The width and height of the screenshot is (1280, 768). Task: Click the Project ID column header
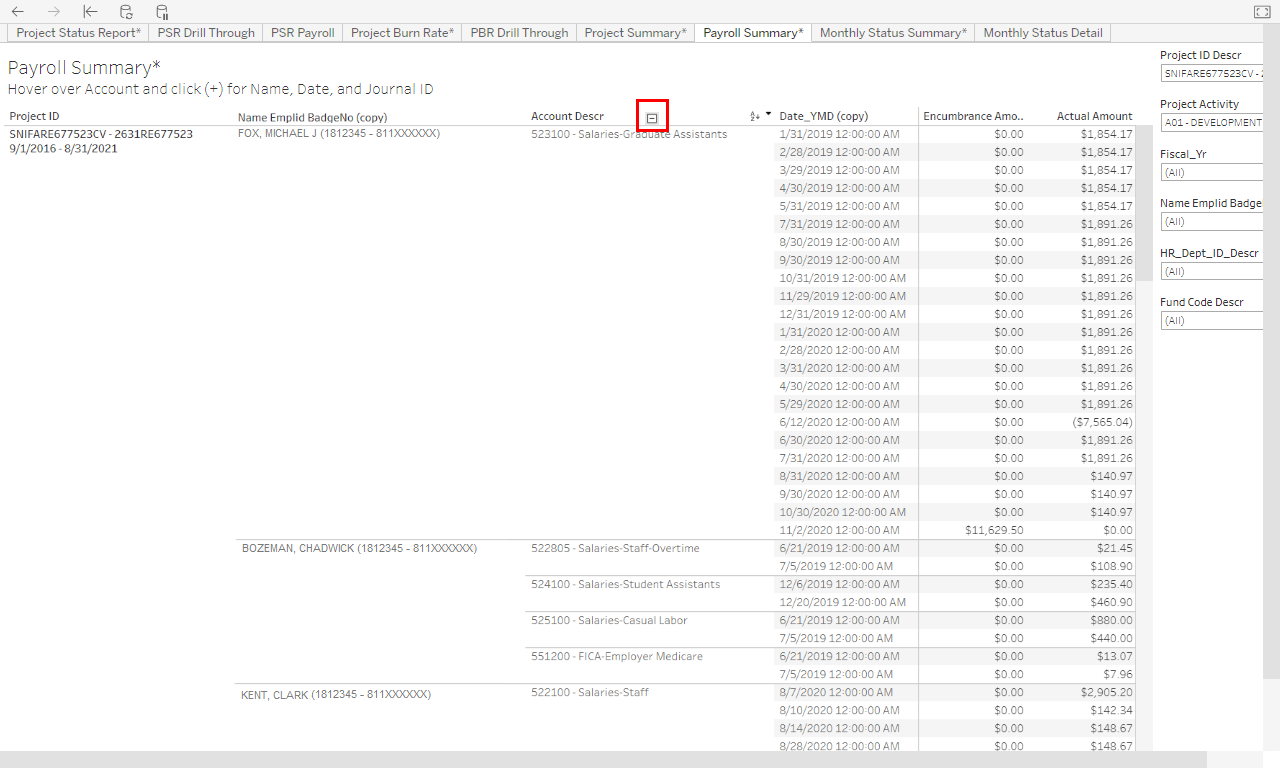pyautogui.click(x=34, y=116)
